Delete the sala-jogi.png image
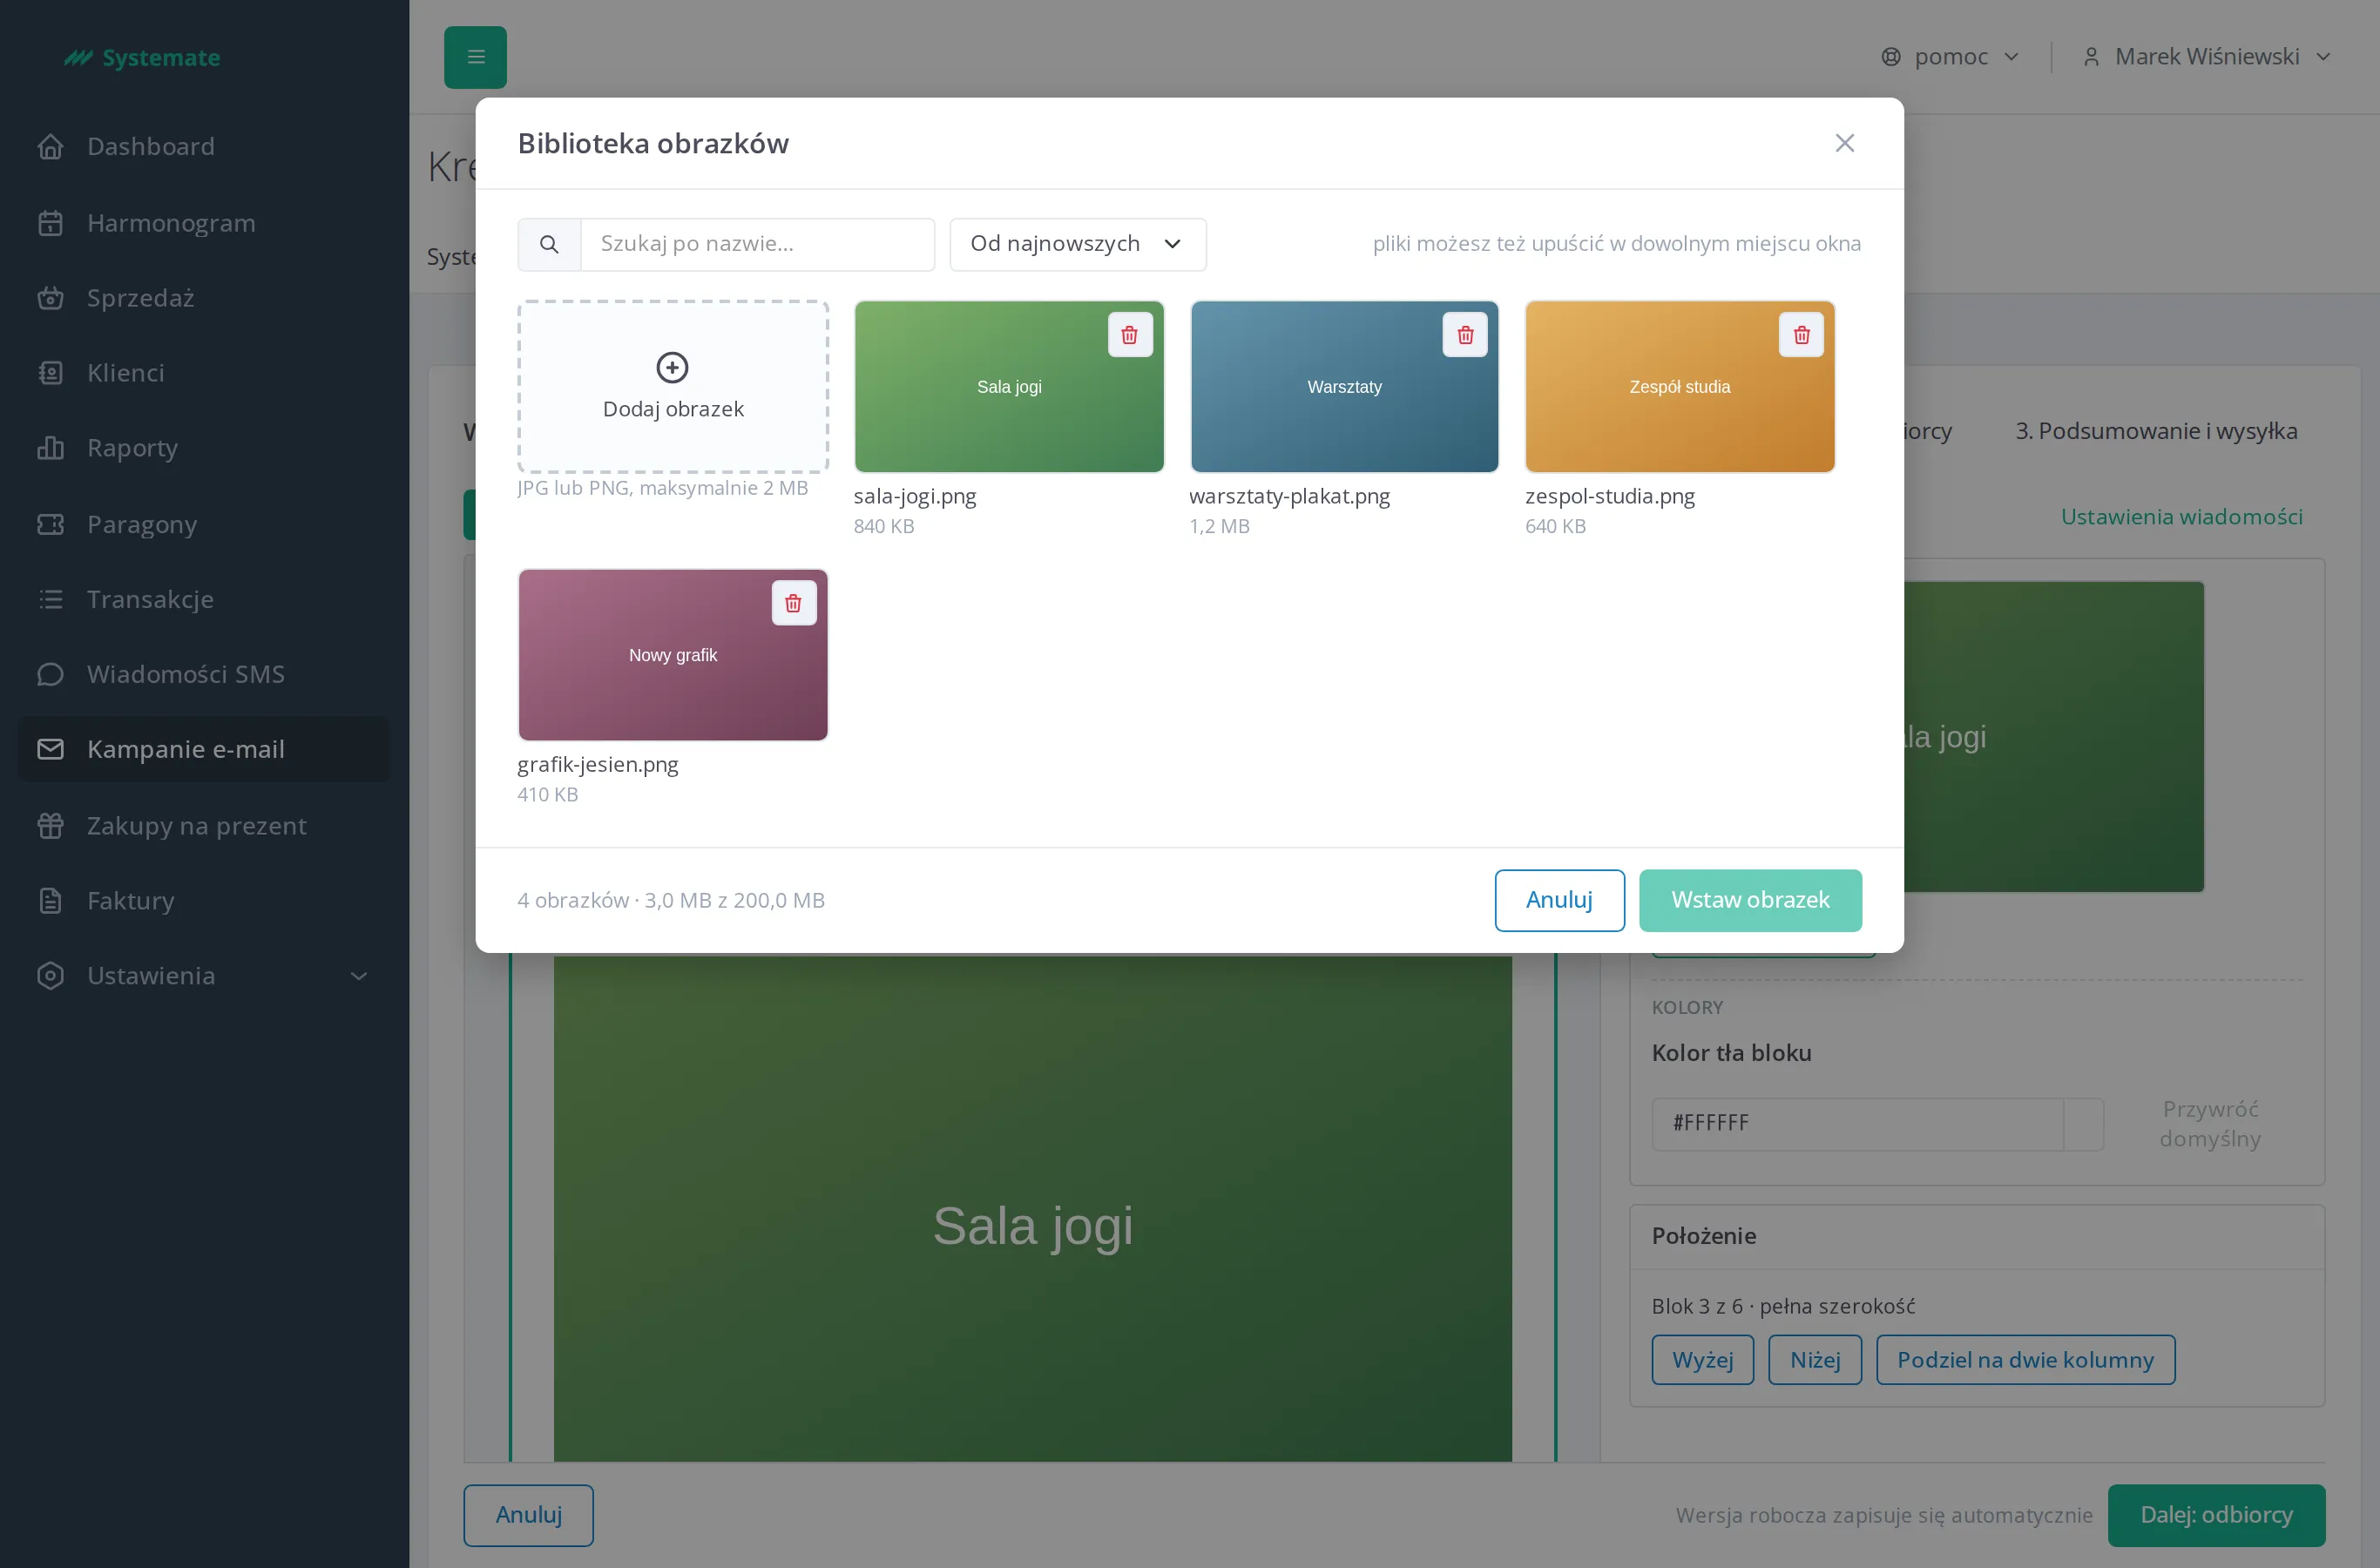This screenshot has width=2380, height=1568. point(1129,335)
